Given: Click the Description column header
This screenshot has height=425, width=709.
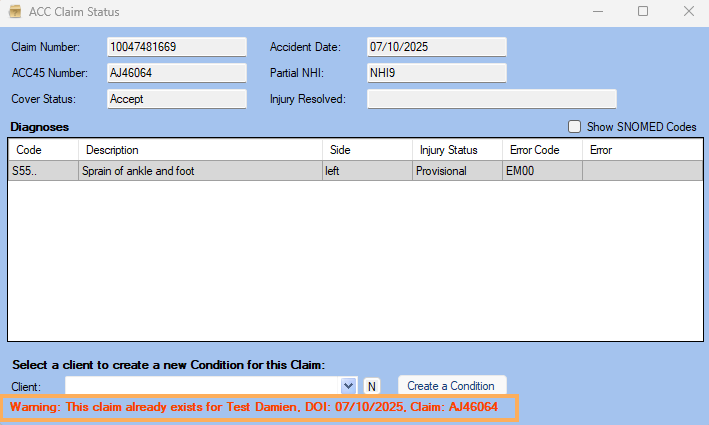Looking at the screenshot, I should [x=200, y=150].
